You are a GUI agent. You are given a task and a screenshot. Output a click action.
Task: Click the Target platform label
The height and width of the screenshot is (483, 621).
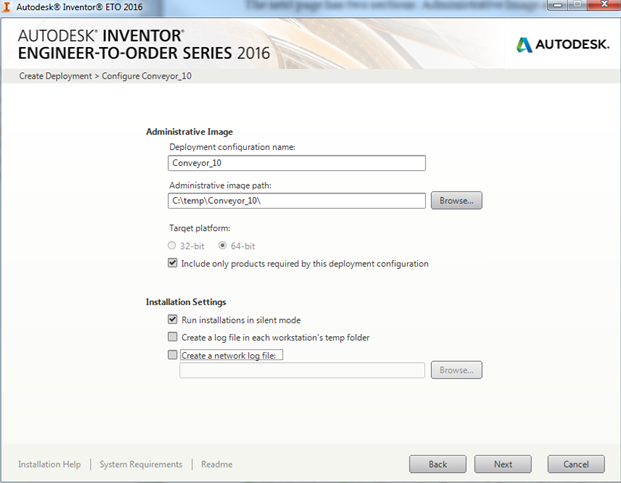coord(200,228)
